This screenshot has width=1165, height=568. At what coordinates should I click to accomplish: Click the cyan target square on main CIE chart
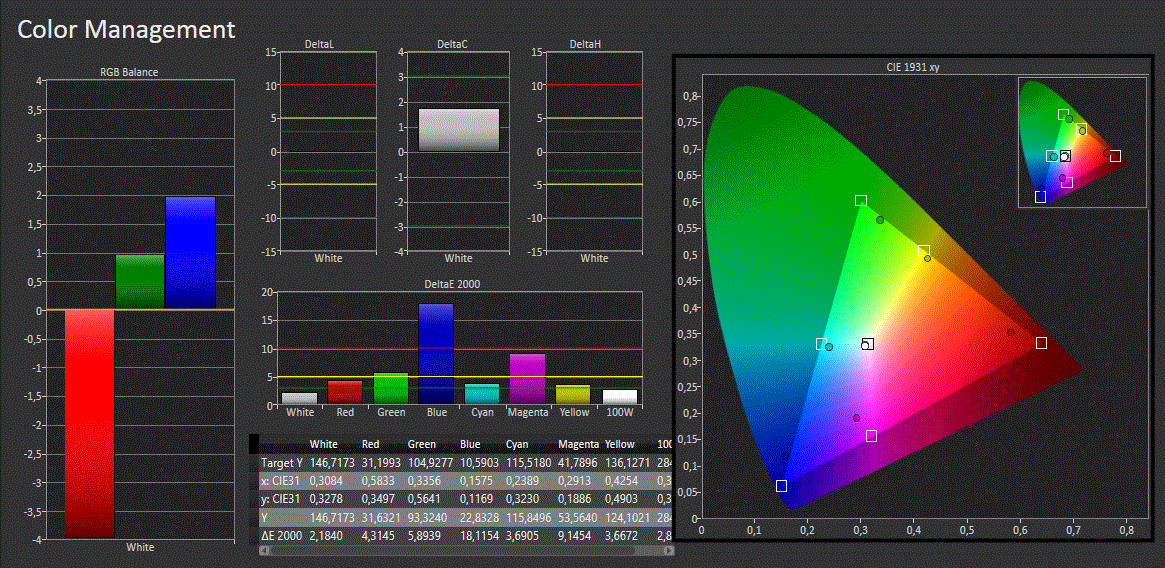click(x=821, y=343)
